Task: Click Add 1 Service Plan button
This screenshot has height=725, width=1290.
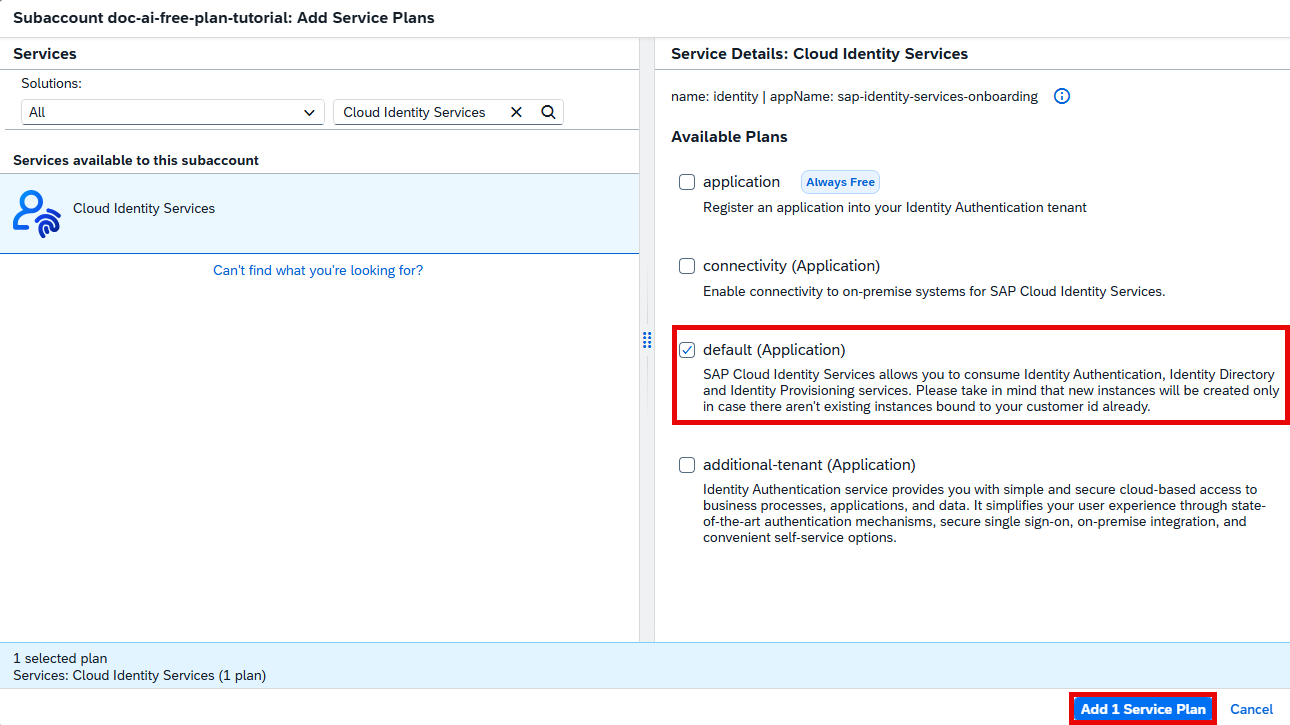Action: (x=1143, y=709)
